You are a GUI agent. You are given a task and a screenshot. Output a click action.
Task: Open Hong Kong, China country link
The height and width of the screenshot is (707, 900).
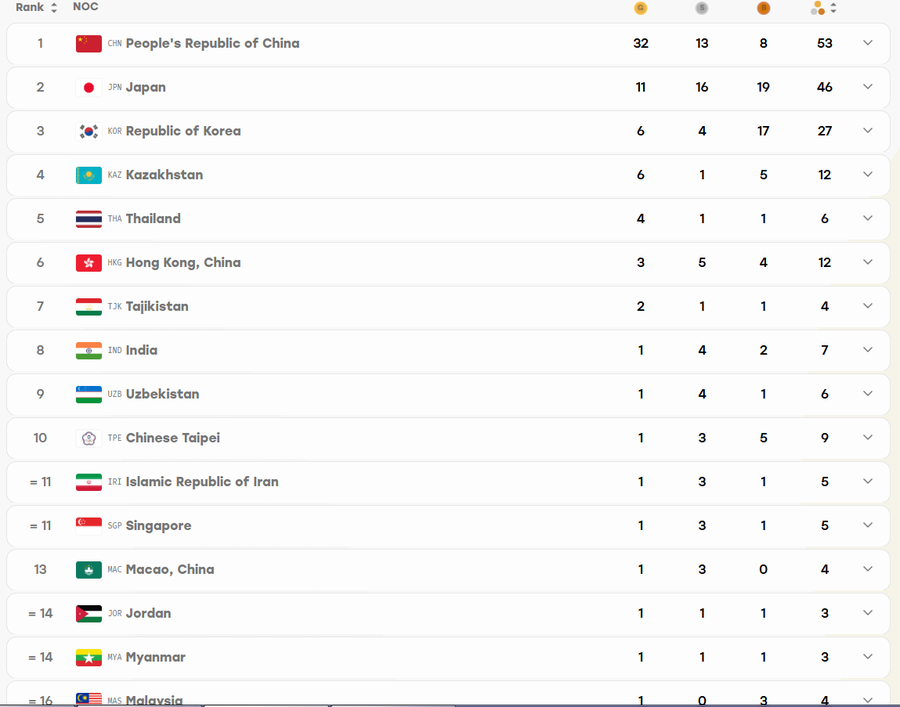tap(183, 263)
